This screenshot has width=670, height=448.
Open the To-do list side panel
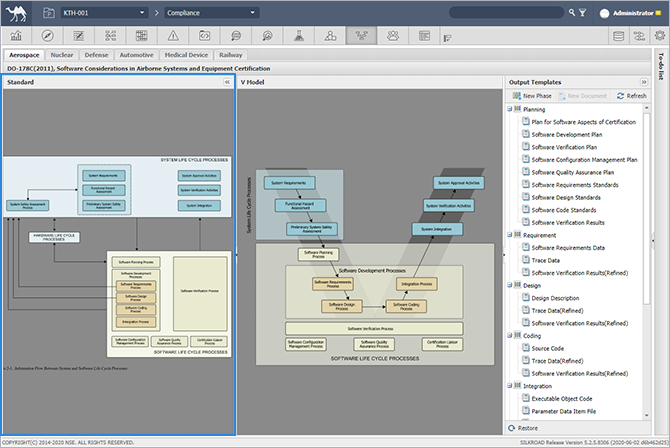pyautogui.click(x=661, y=66)
